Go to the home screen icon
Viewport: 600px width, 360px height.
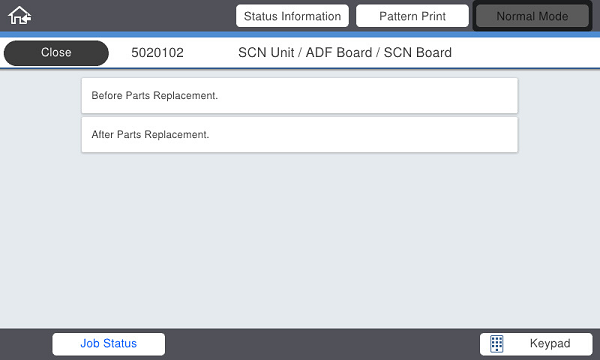(20, 16)
